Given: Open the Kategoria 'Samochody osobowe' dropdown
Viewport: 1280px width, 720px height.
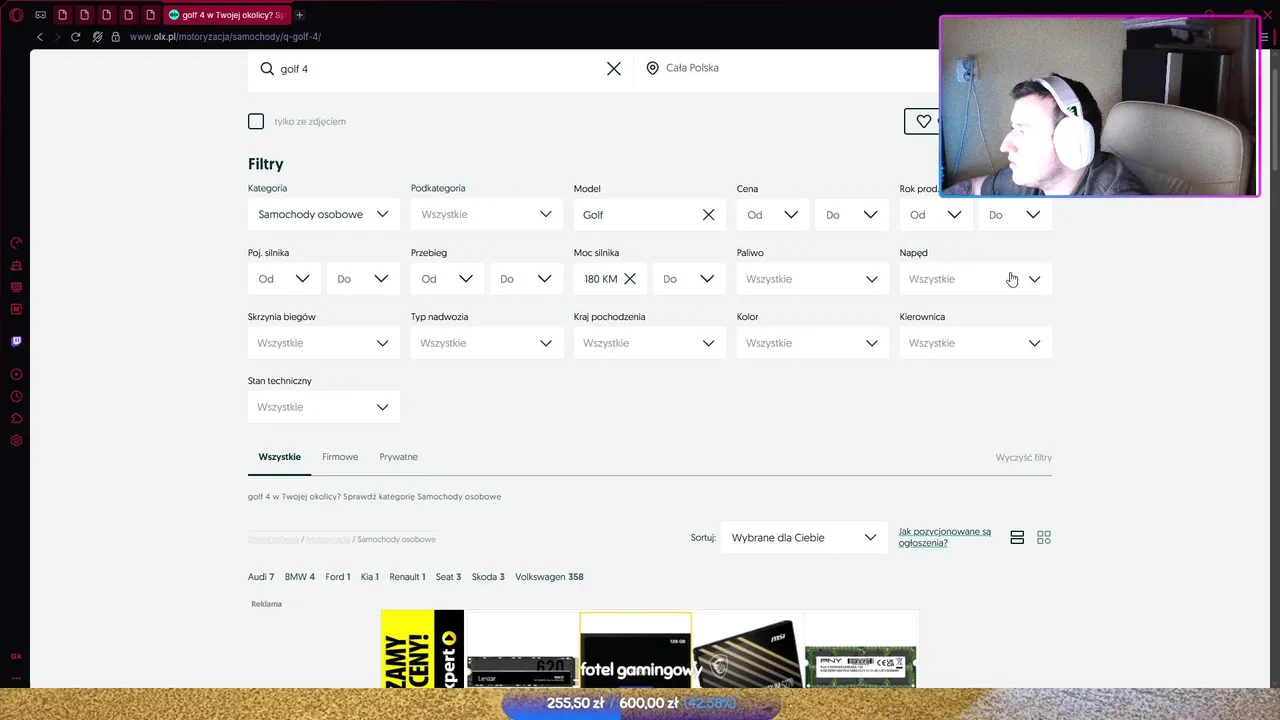Looking at the screenshot, I should [x=324, y=214].
